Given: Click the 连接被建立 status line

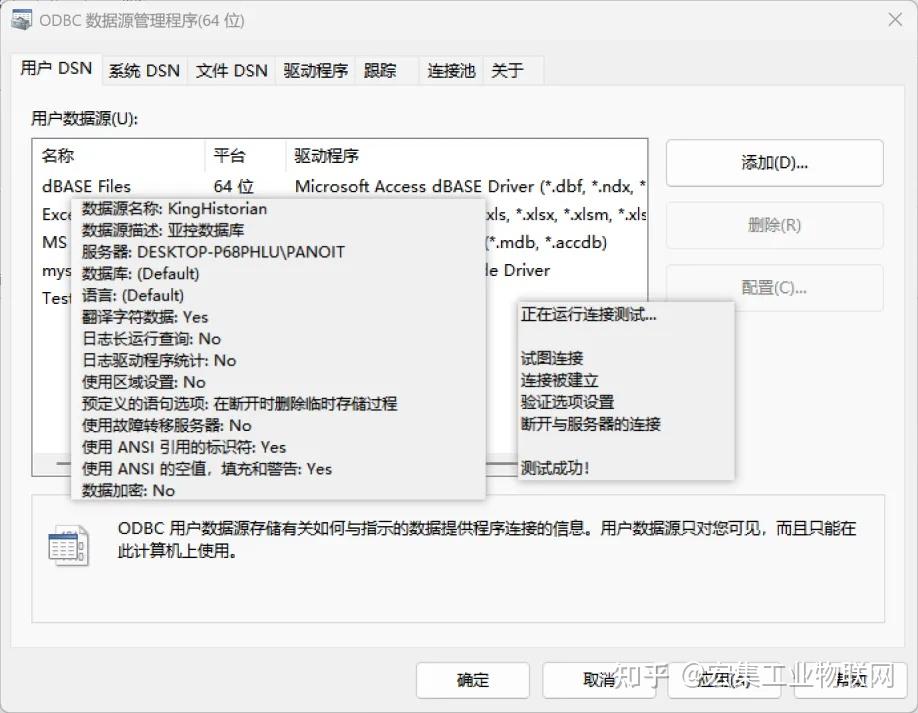Looking at the screenshot, I should coord(559,381).
